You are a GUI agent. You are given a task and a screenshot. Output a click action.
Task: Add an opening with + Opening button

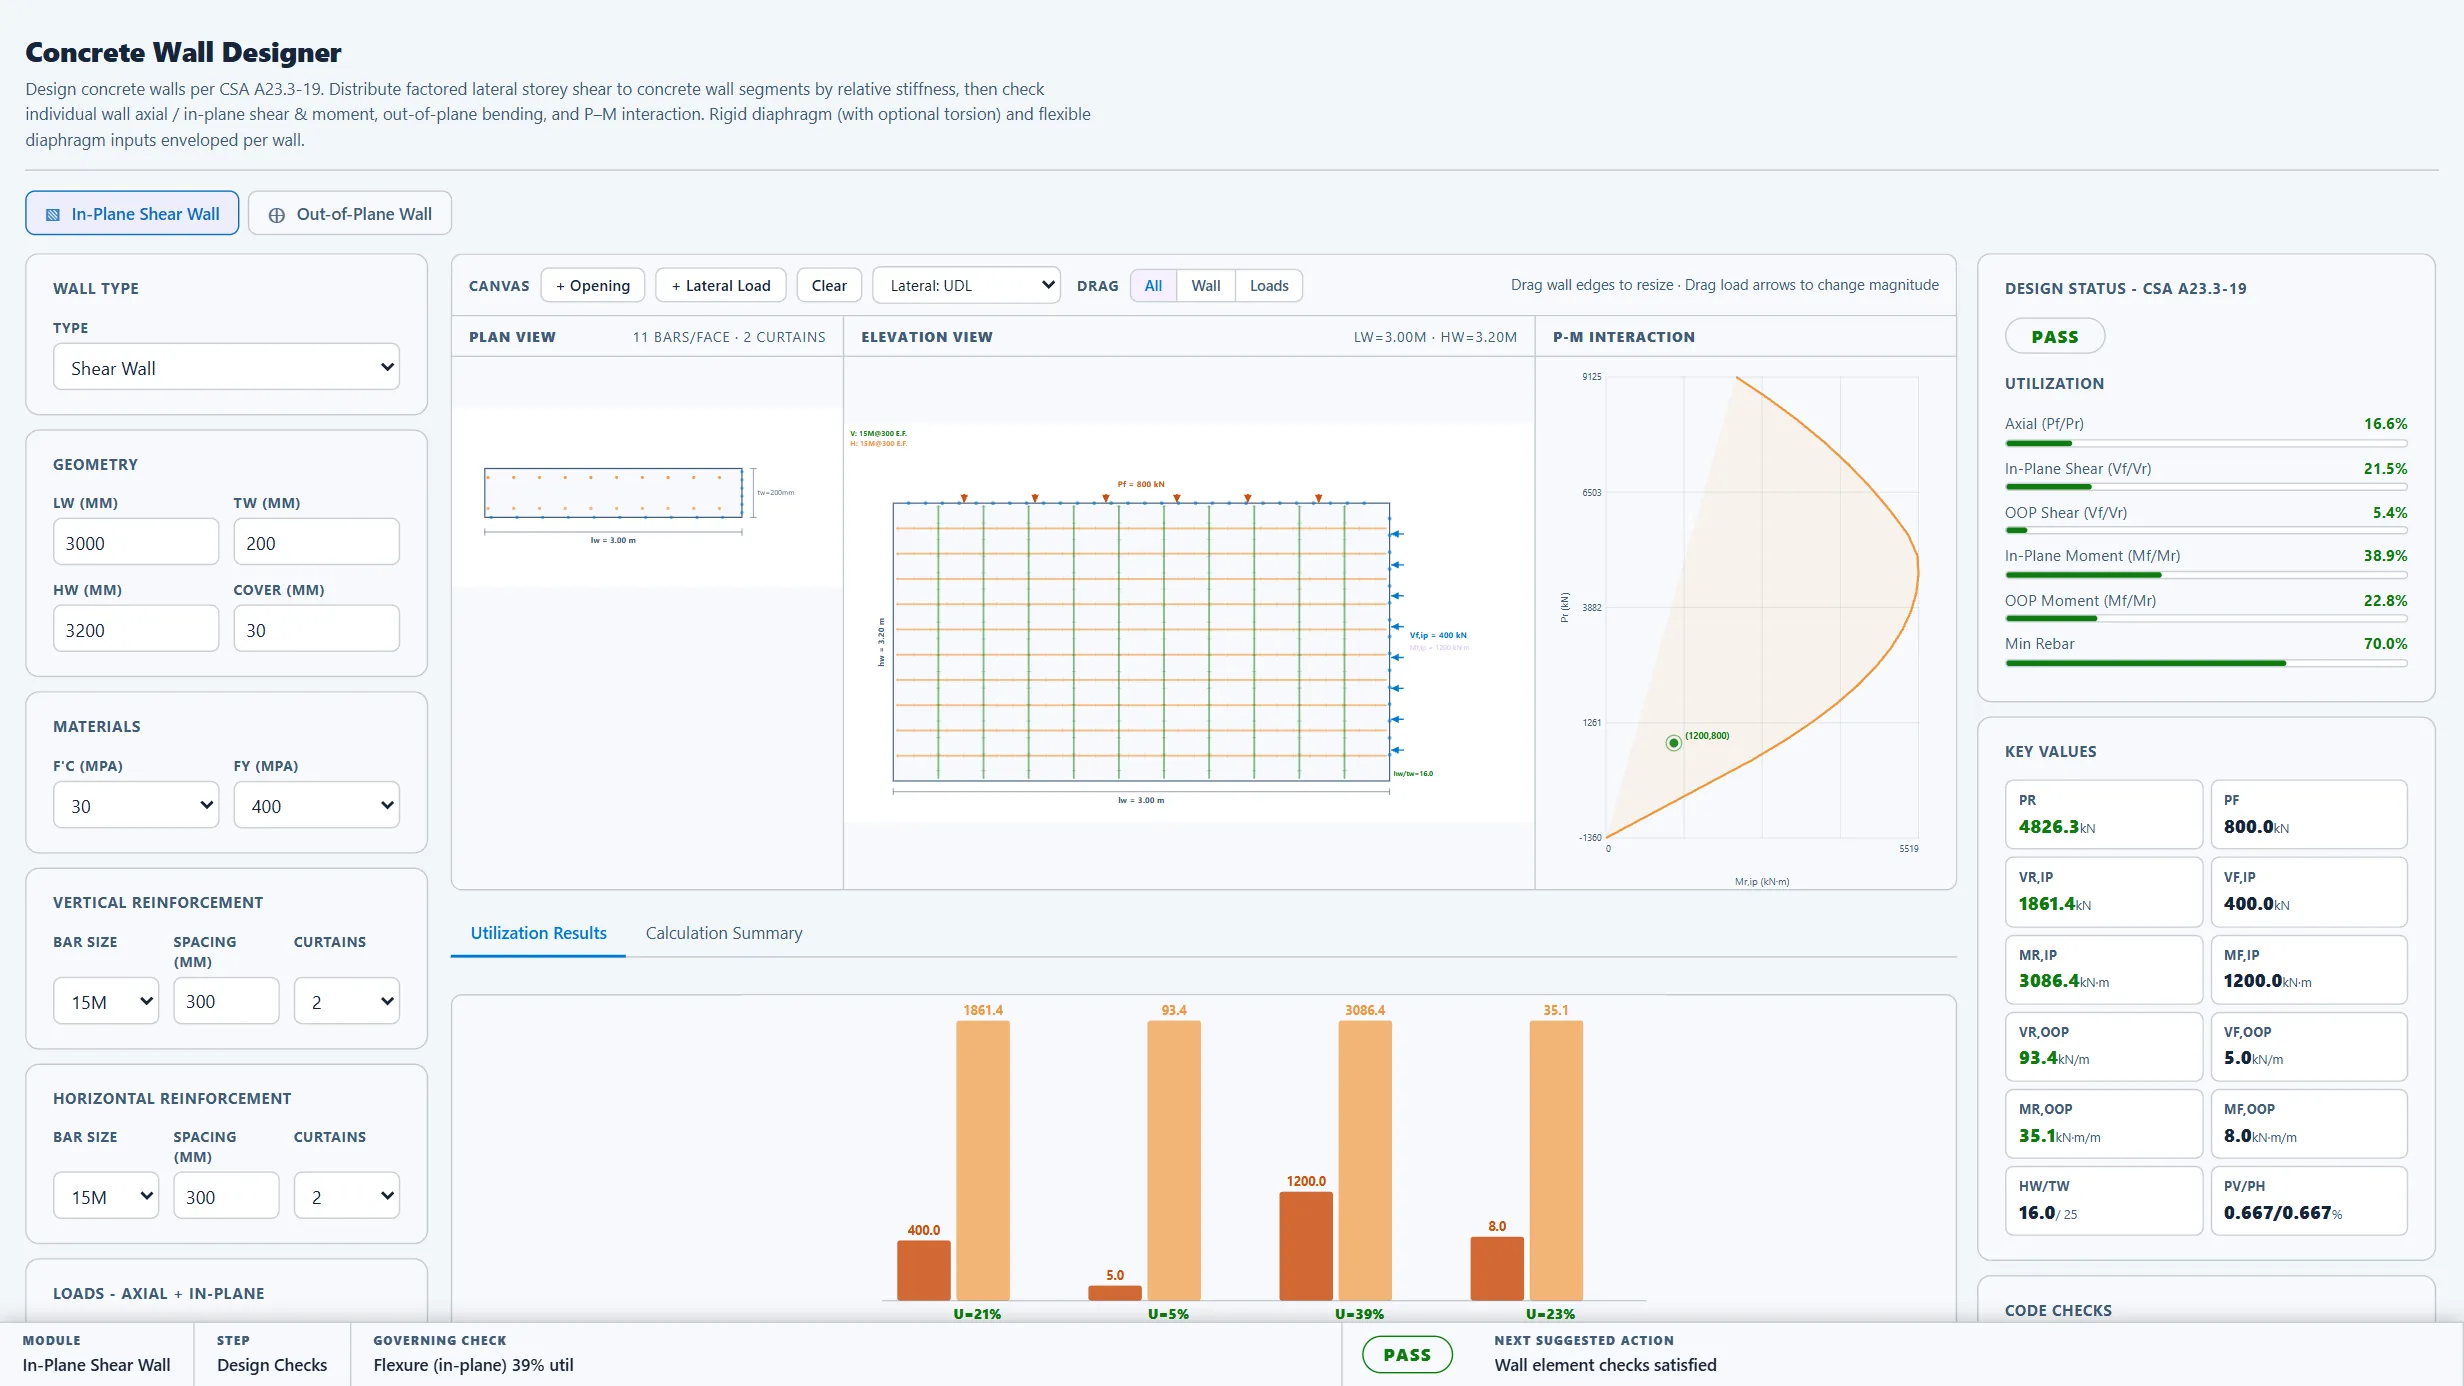[x=593, y=286]
